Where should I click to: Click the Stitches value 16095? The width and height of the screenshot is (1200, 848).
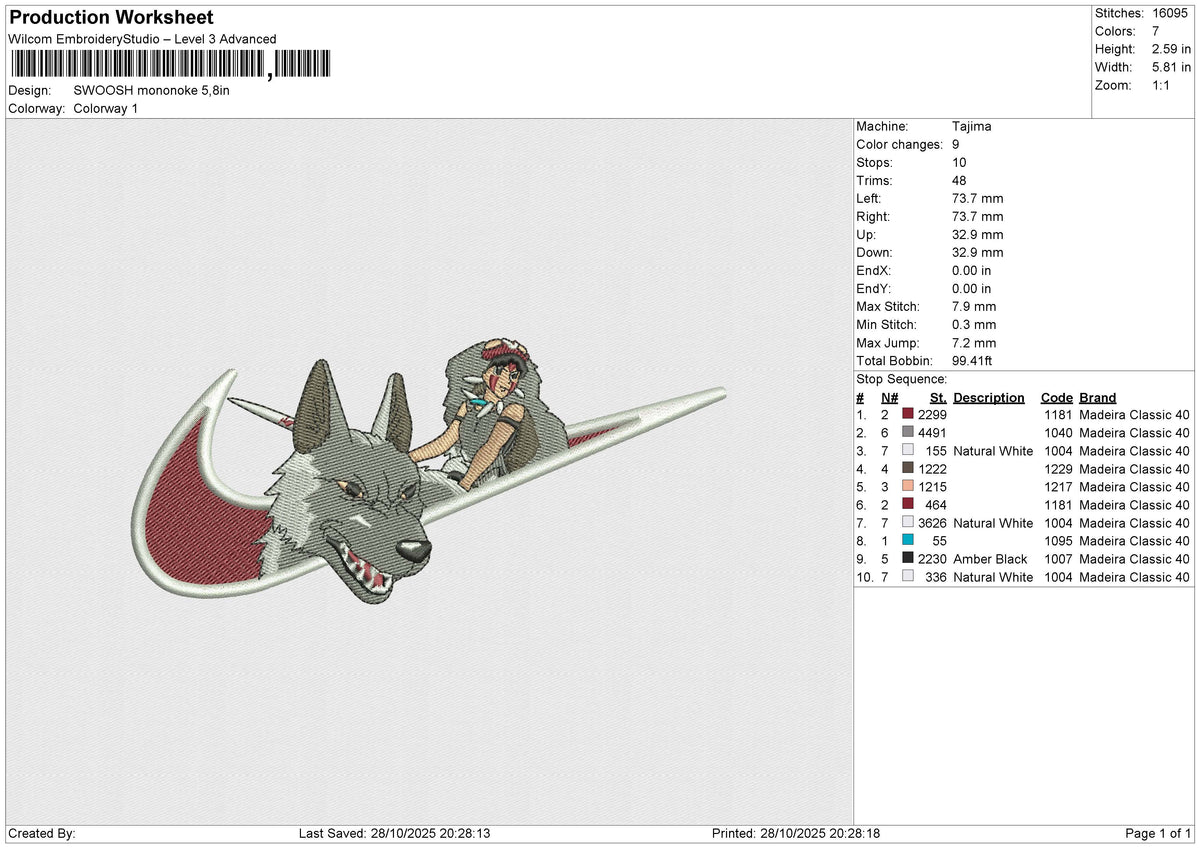(1172, 13)
